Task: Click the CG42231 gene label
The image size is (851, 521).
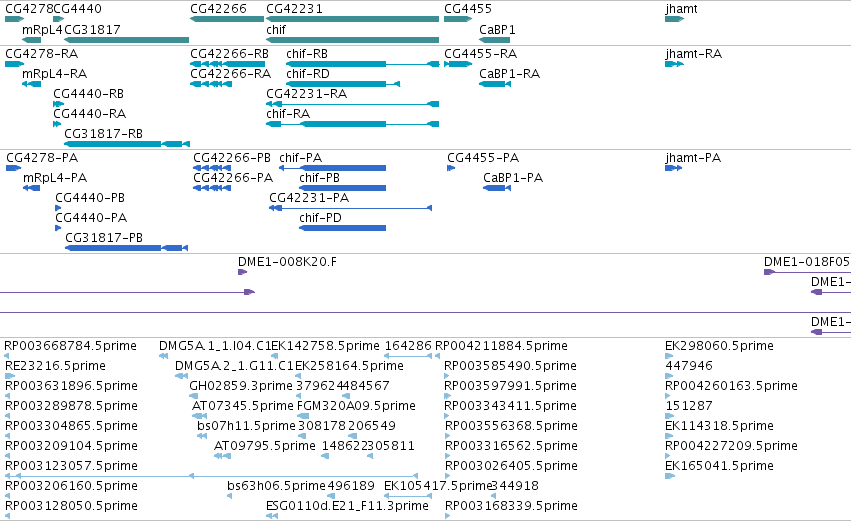Action: click(294, 9)
